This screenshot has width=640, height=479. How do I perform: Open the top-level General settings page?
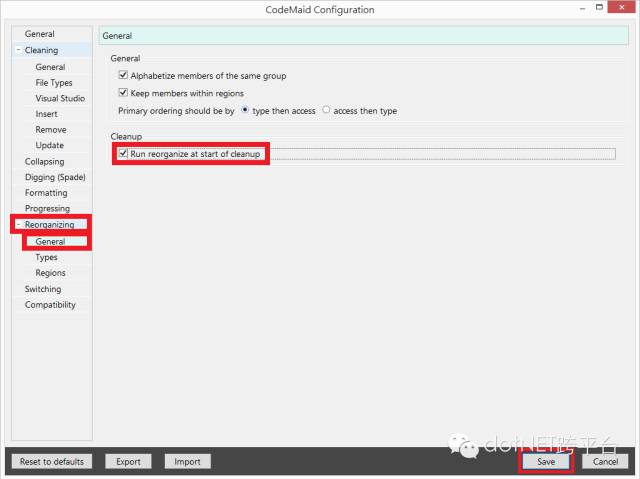pos(40,34)
